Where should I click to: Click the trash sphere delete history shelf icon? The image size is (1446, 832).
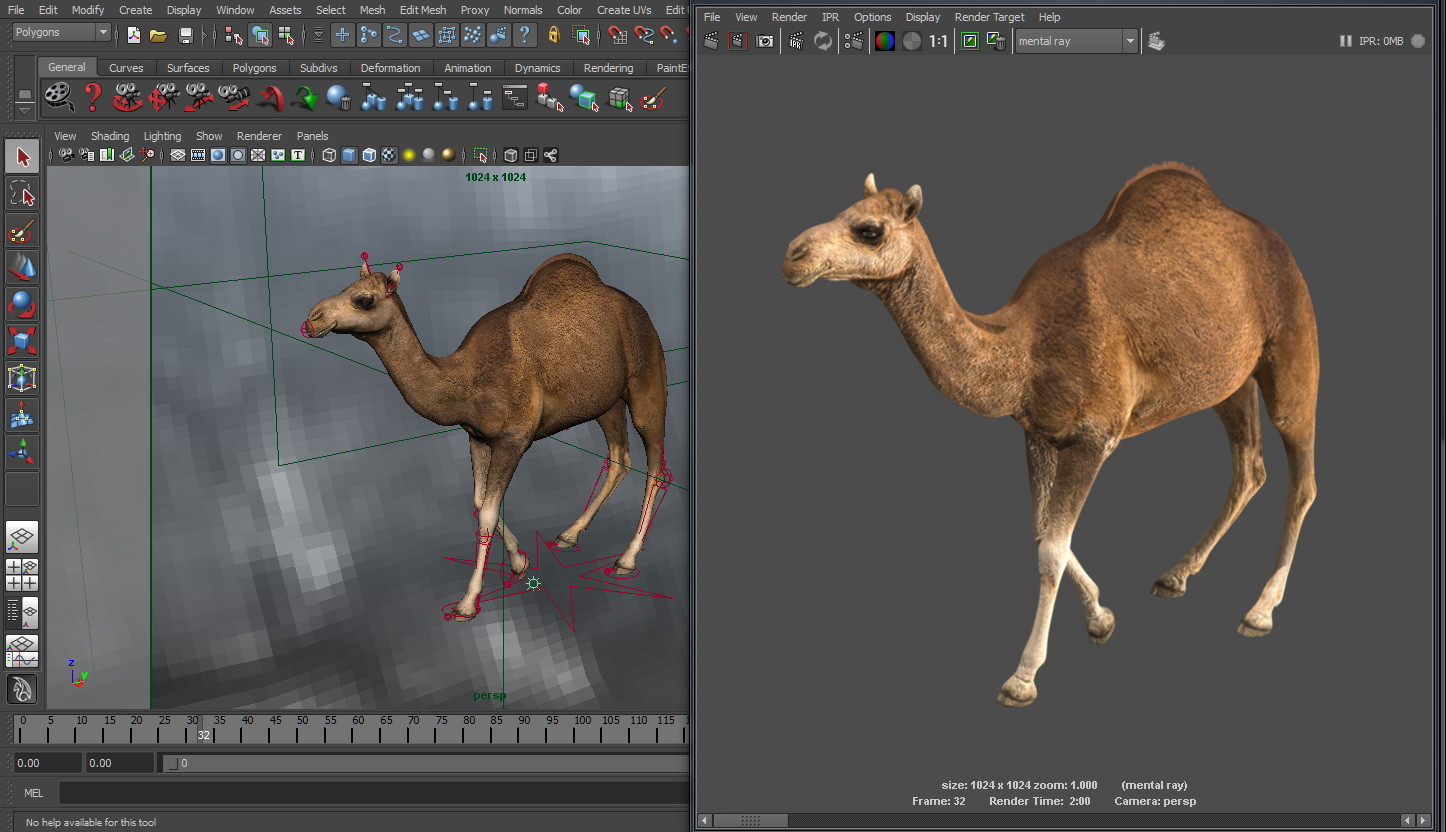coord(339,97)
